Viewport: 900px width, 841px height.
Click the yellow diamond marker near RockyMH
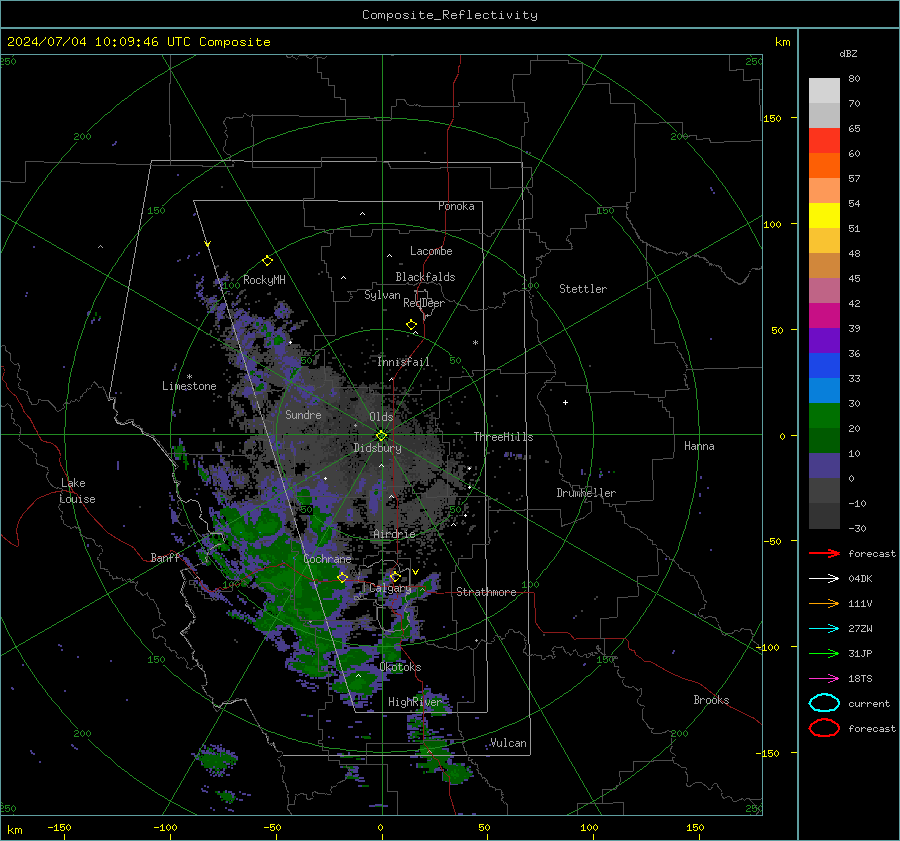[x=267, y=261]
